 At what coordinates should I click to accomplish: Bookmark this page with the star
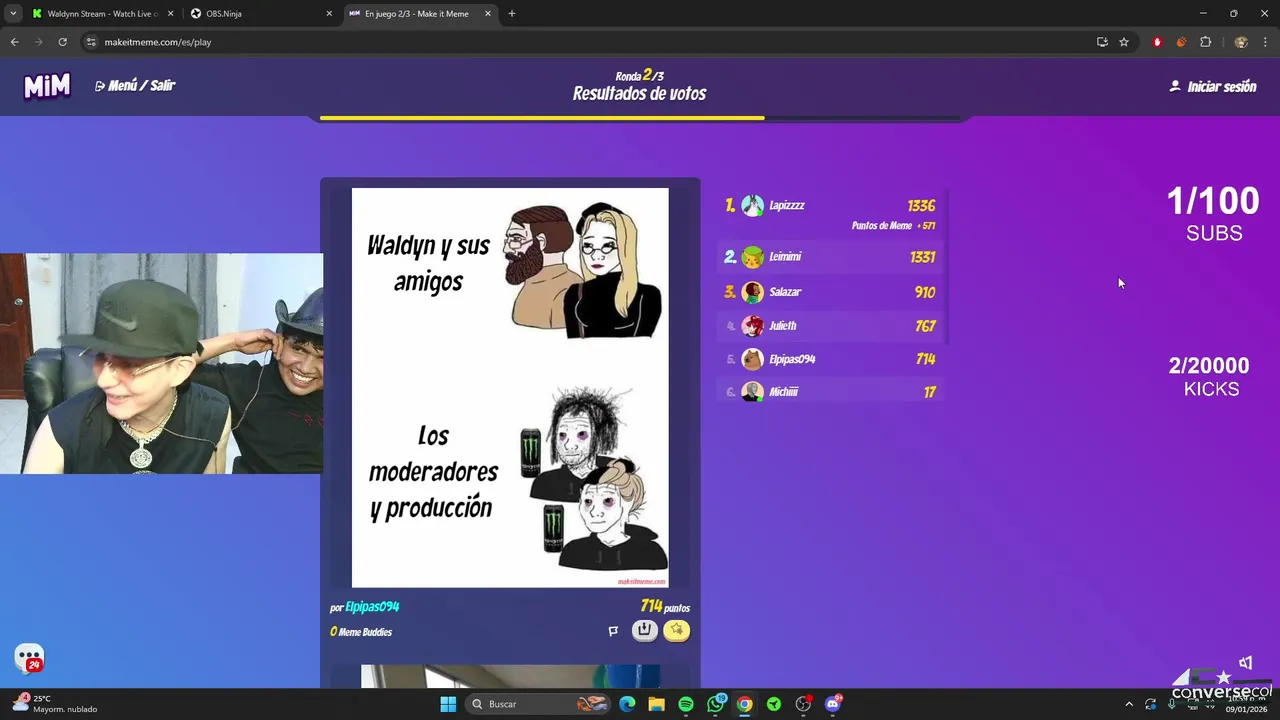point(1124,42)
